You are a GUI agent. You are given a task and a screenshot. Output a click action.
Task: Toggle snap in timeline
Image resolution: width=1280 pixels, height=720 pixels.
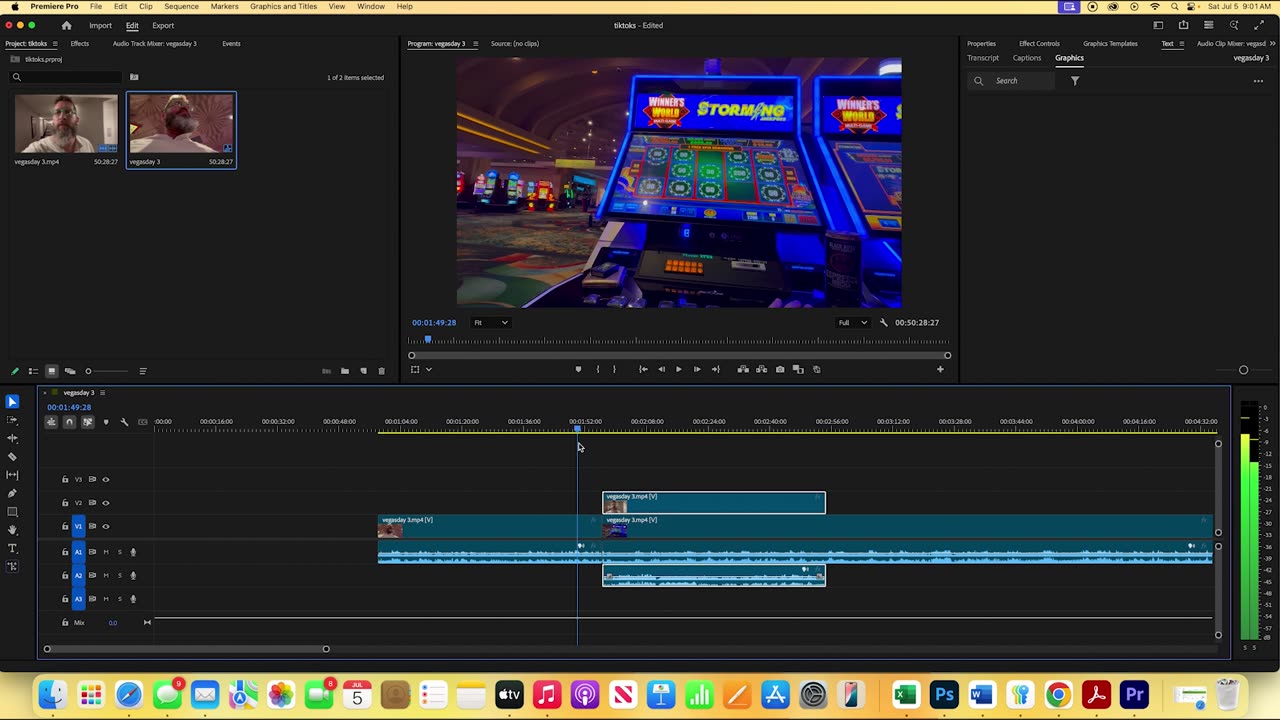(69, 422)
